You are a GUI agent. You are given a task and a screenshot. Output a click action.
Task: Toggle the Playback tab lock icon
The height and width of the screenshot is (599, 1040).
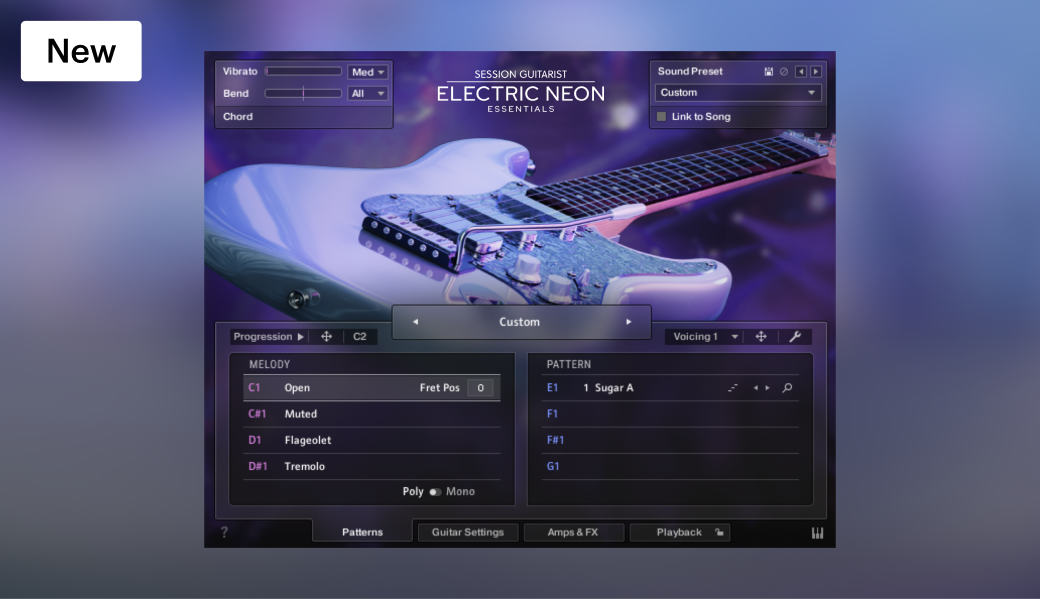click(719, 532)
